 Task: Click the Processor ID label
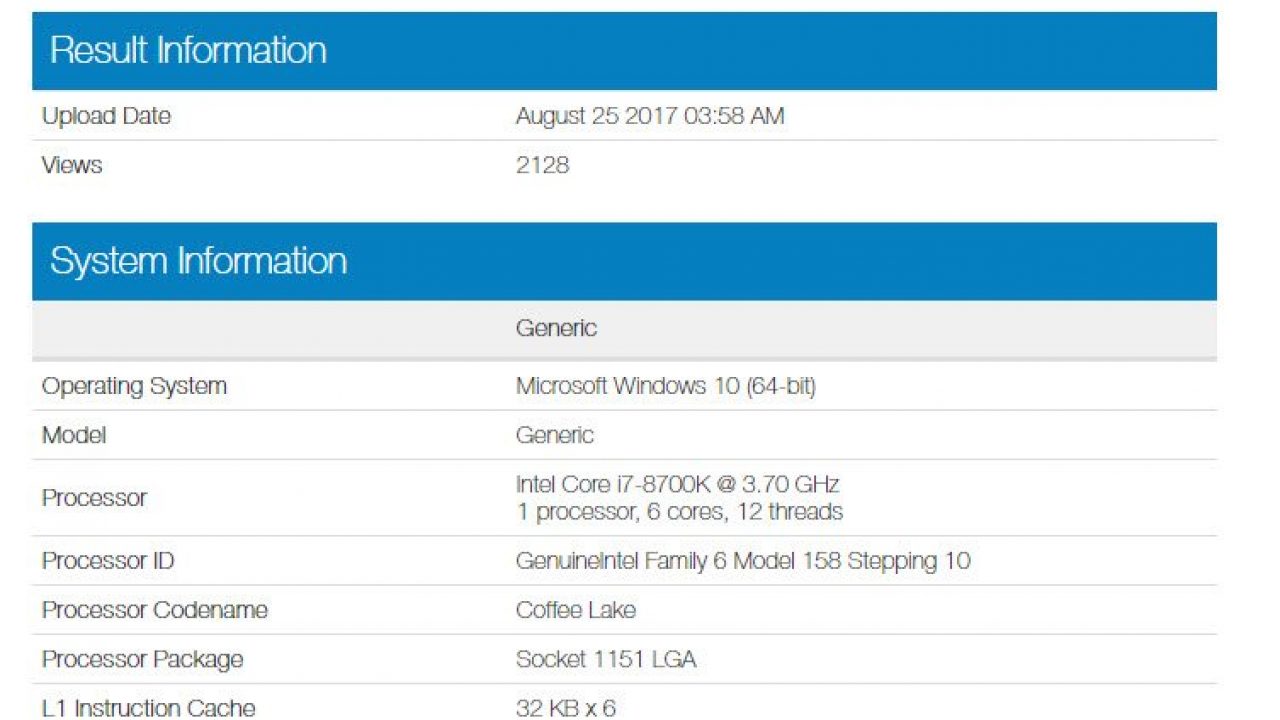(x=108, y=561)
